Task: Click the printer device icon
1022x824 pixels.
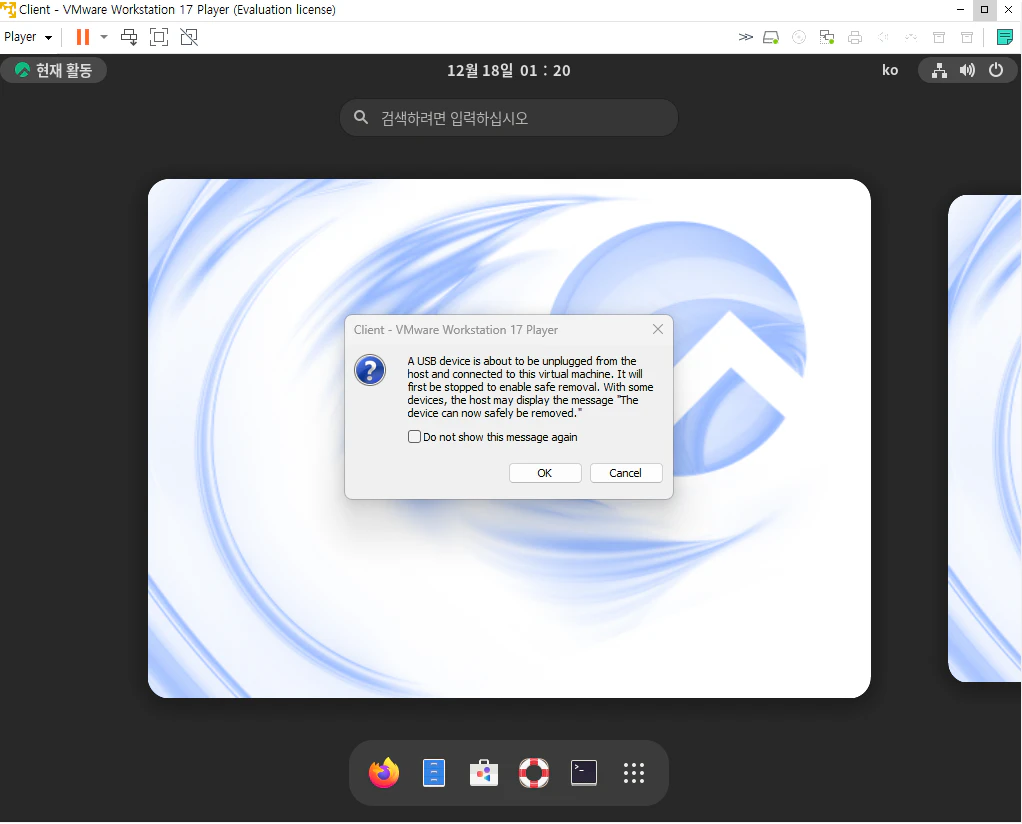Action: 855,37
